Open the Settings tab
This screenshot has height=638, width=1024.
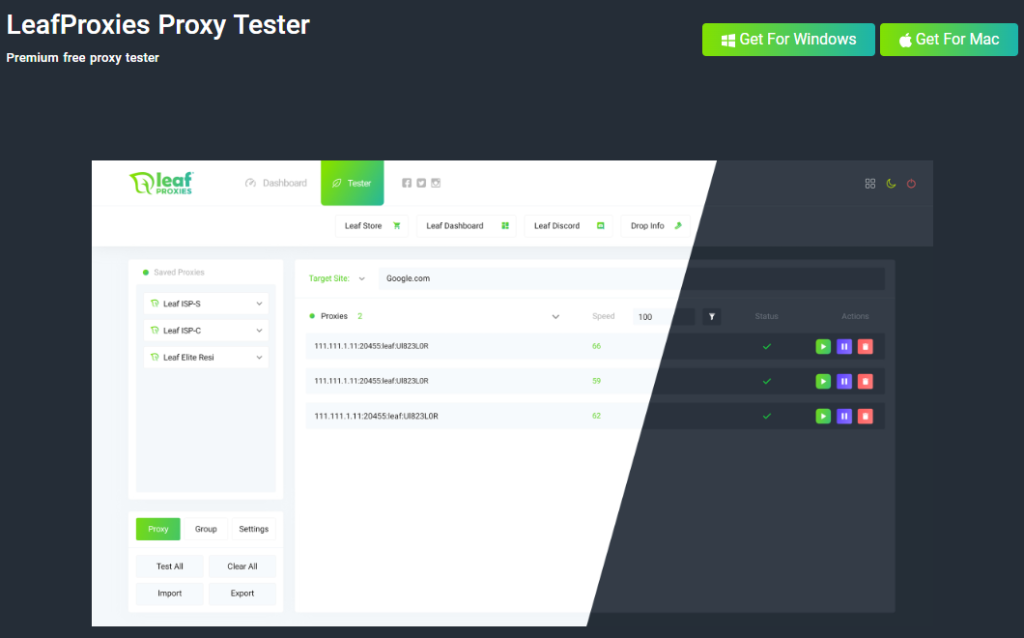click(x=254, y=529)
